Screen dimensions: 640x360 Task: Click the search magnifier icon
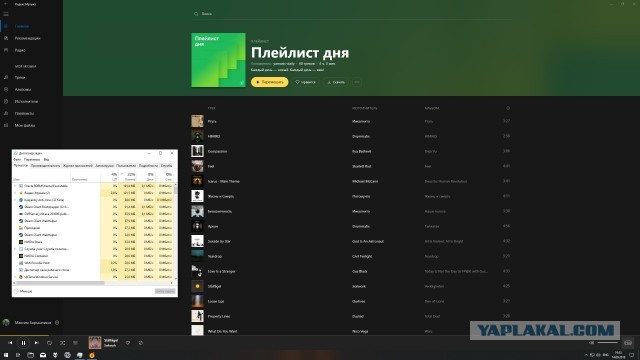coord(196,14)
